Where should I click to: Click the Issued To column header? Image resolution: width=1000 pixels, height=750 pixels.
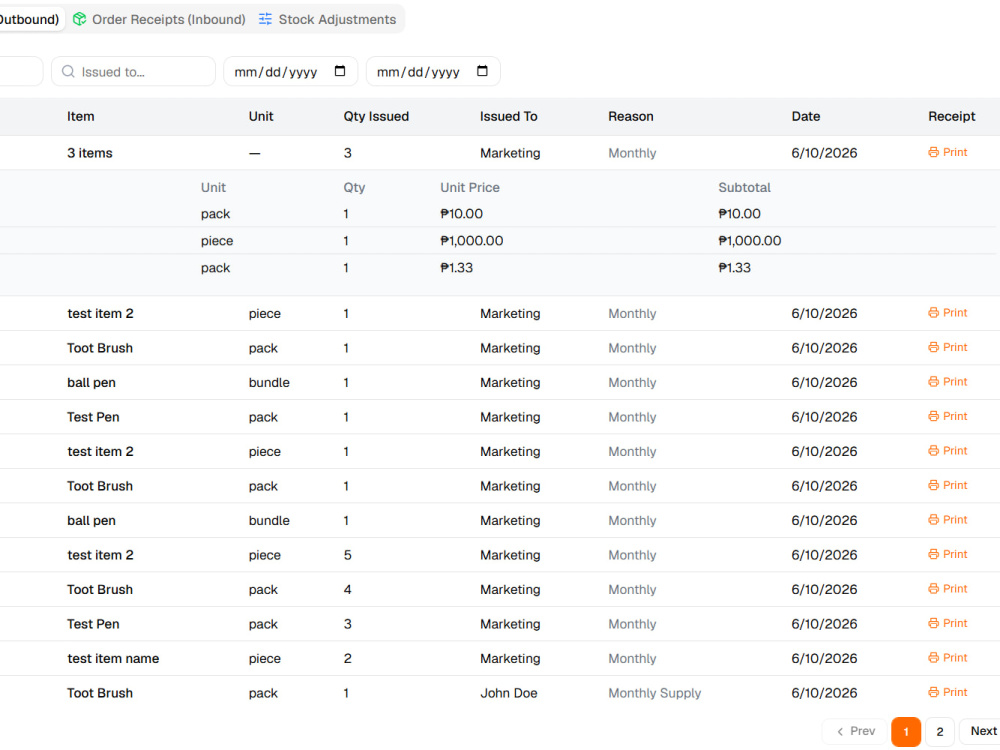tap(509, 117)
